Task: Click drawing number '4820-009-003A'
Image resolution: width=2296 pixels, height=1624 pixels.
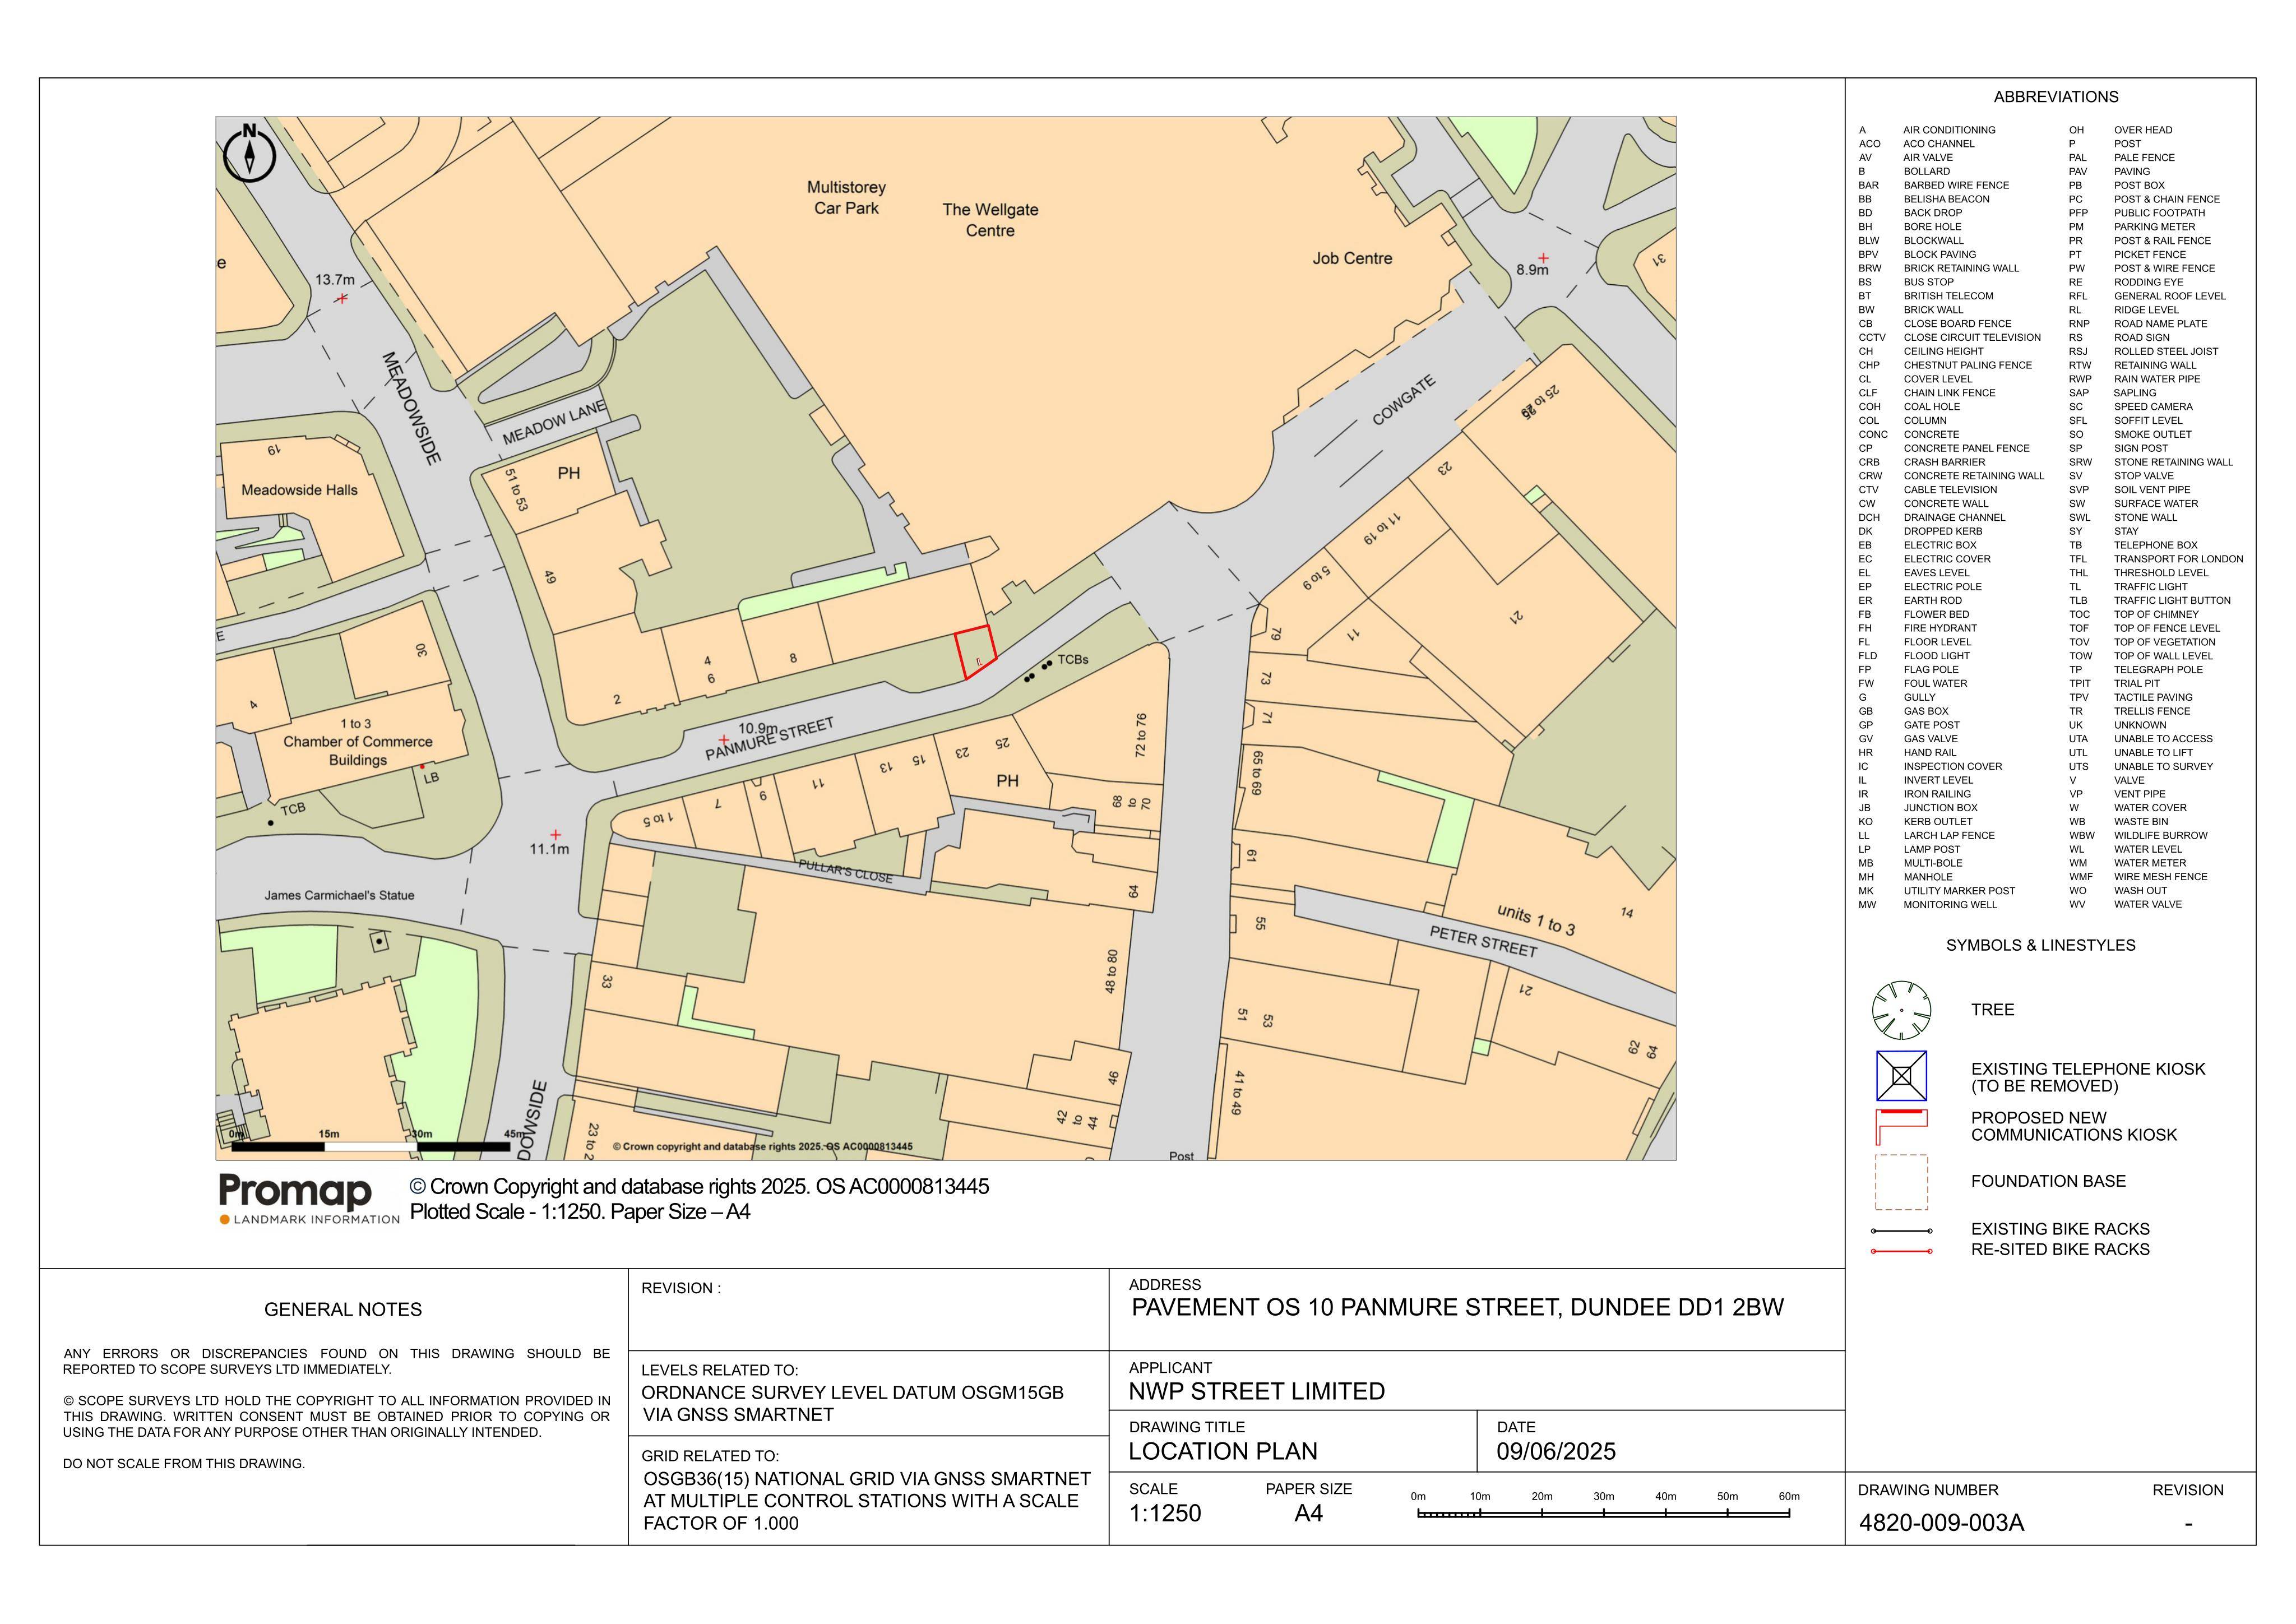Action: 1941,1523
